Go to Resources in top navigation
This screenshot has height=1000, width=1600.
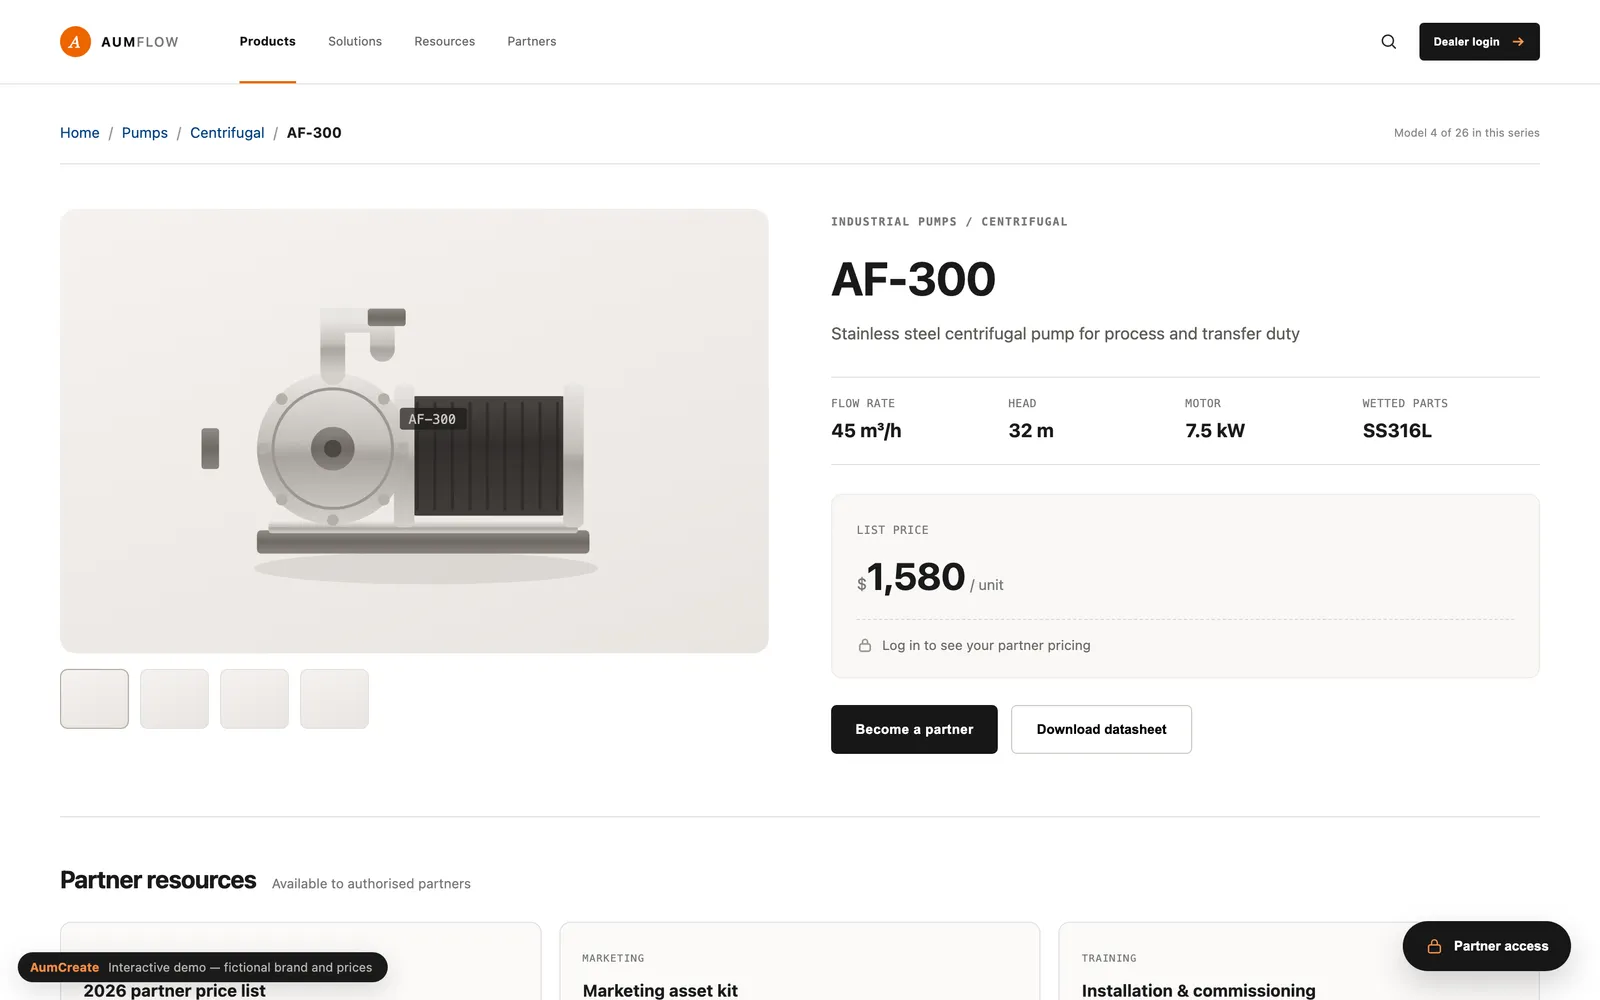coord(445,42)
